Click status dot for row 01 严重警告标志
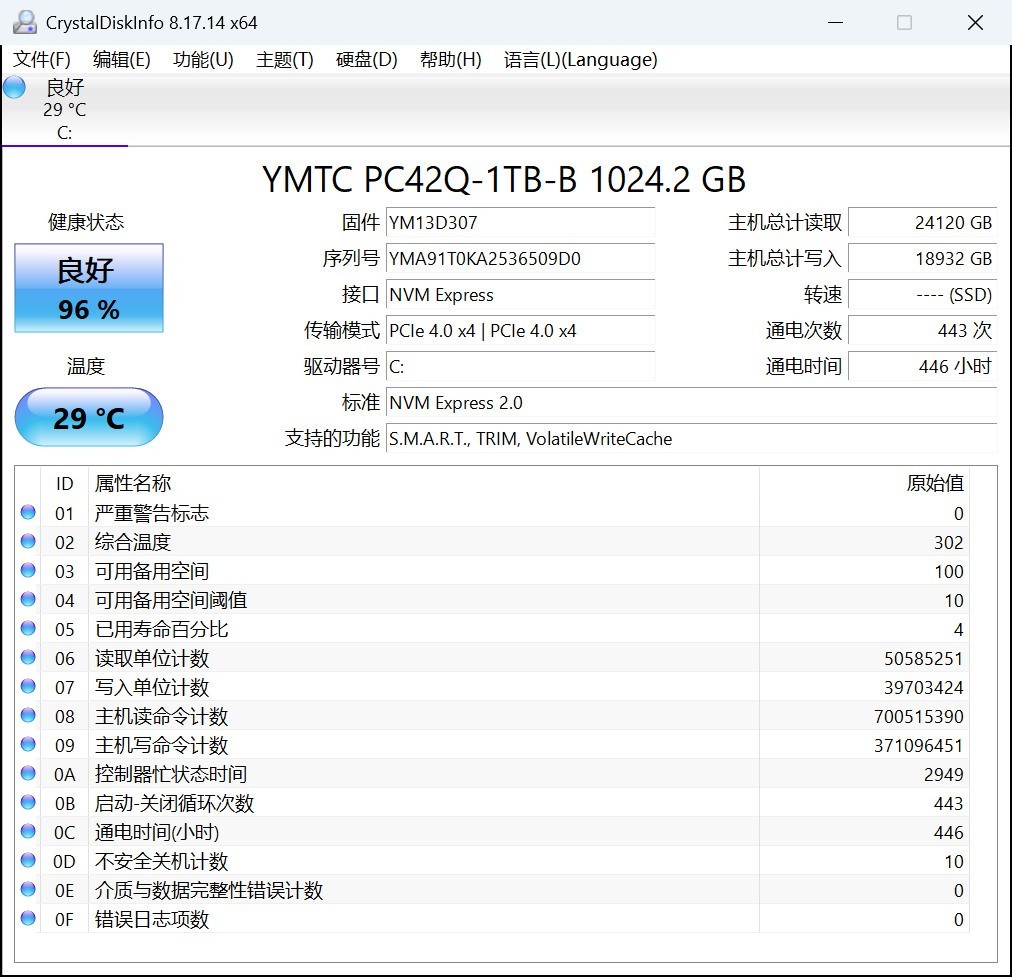1012x977 pixels. 28,512
